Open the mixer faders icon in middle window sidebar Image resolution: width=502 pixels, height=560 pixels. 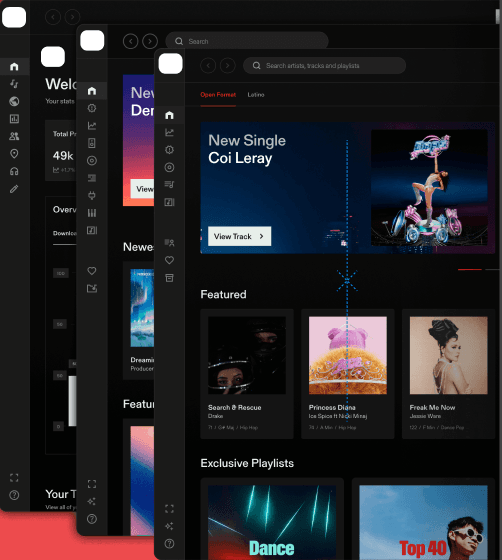[x=92, y=213]
